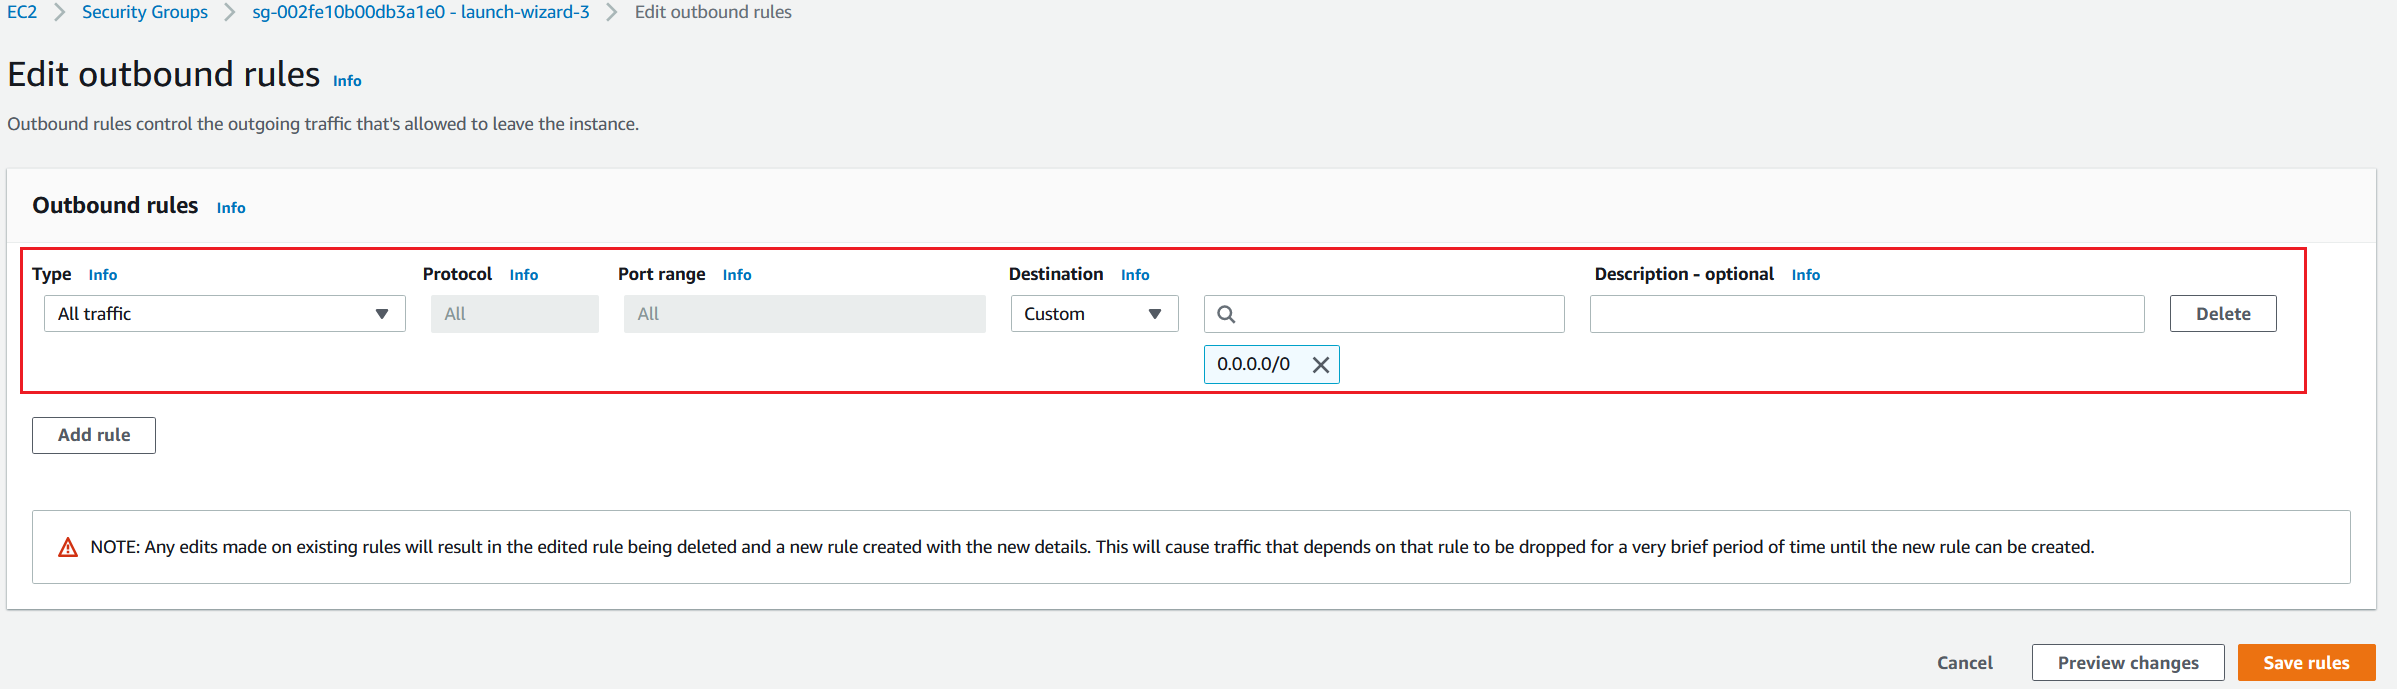This screenshot has width=2397, height=689.
Task: Go to EC2 breadcrumb link
Action: pyautogui.click(x=22, y=12)
